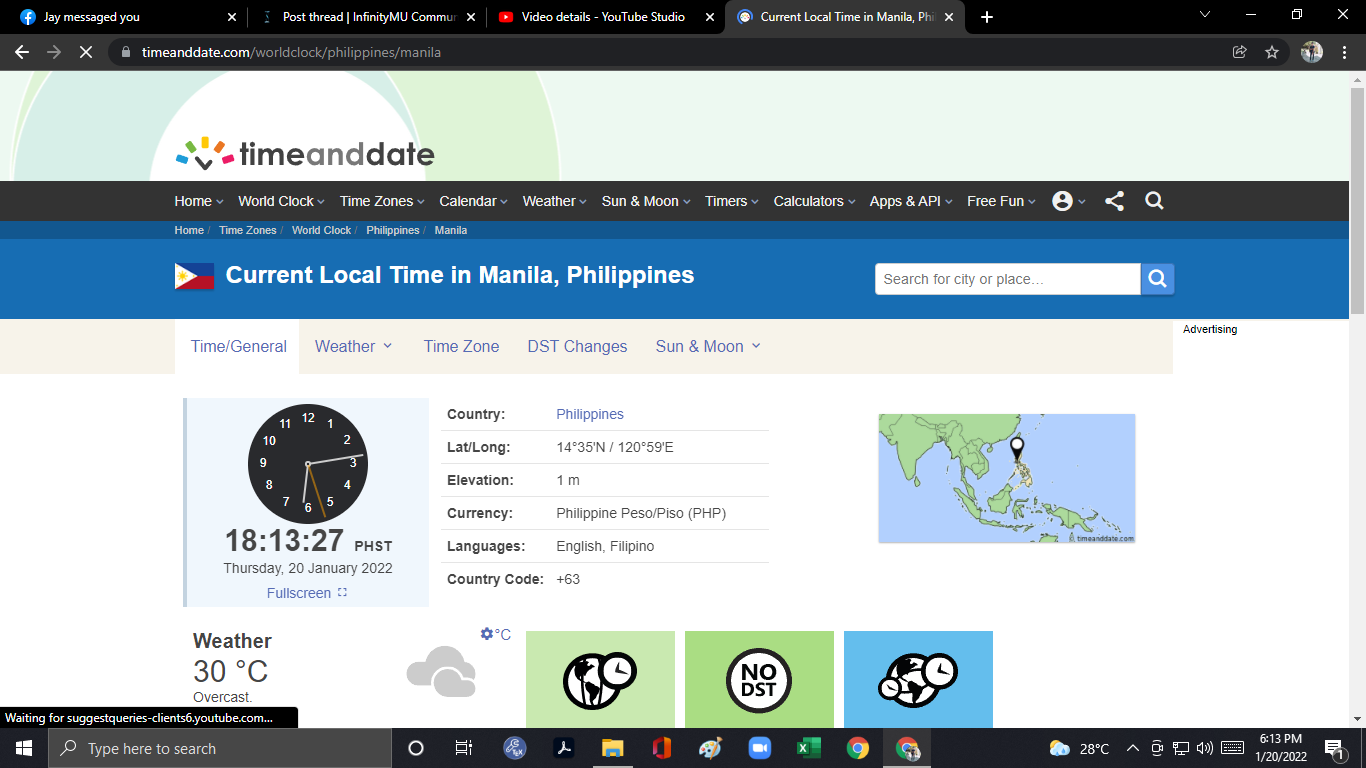The width and height of the screenshot is (1366, 768).
Task: Click the page vertical scrollbar
Action: pyautogui.click(x=1357, y=200)
